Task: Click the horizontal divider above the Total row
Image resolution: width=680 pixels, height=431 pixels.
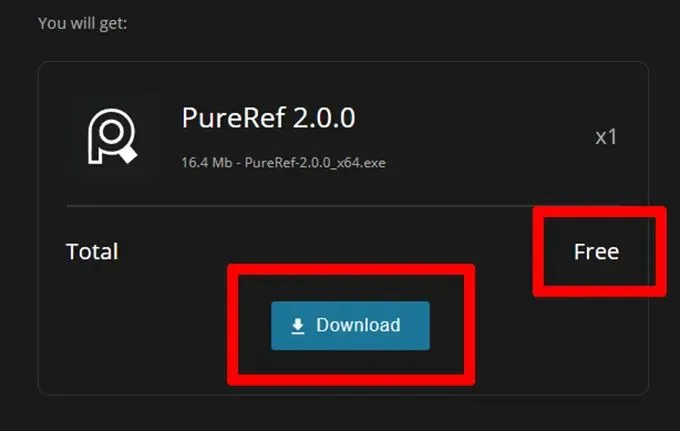Action: coord(343,206)
